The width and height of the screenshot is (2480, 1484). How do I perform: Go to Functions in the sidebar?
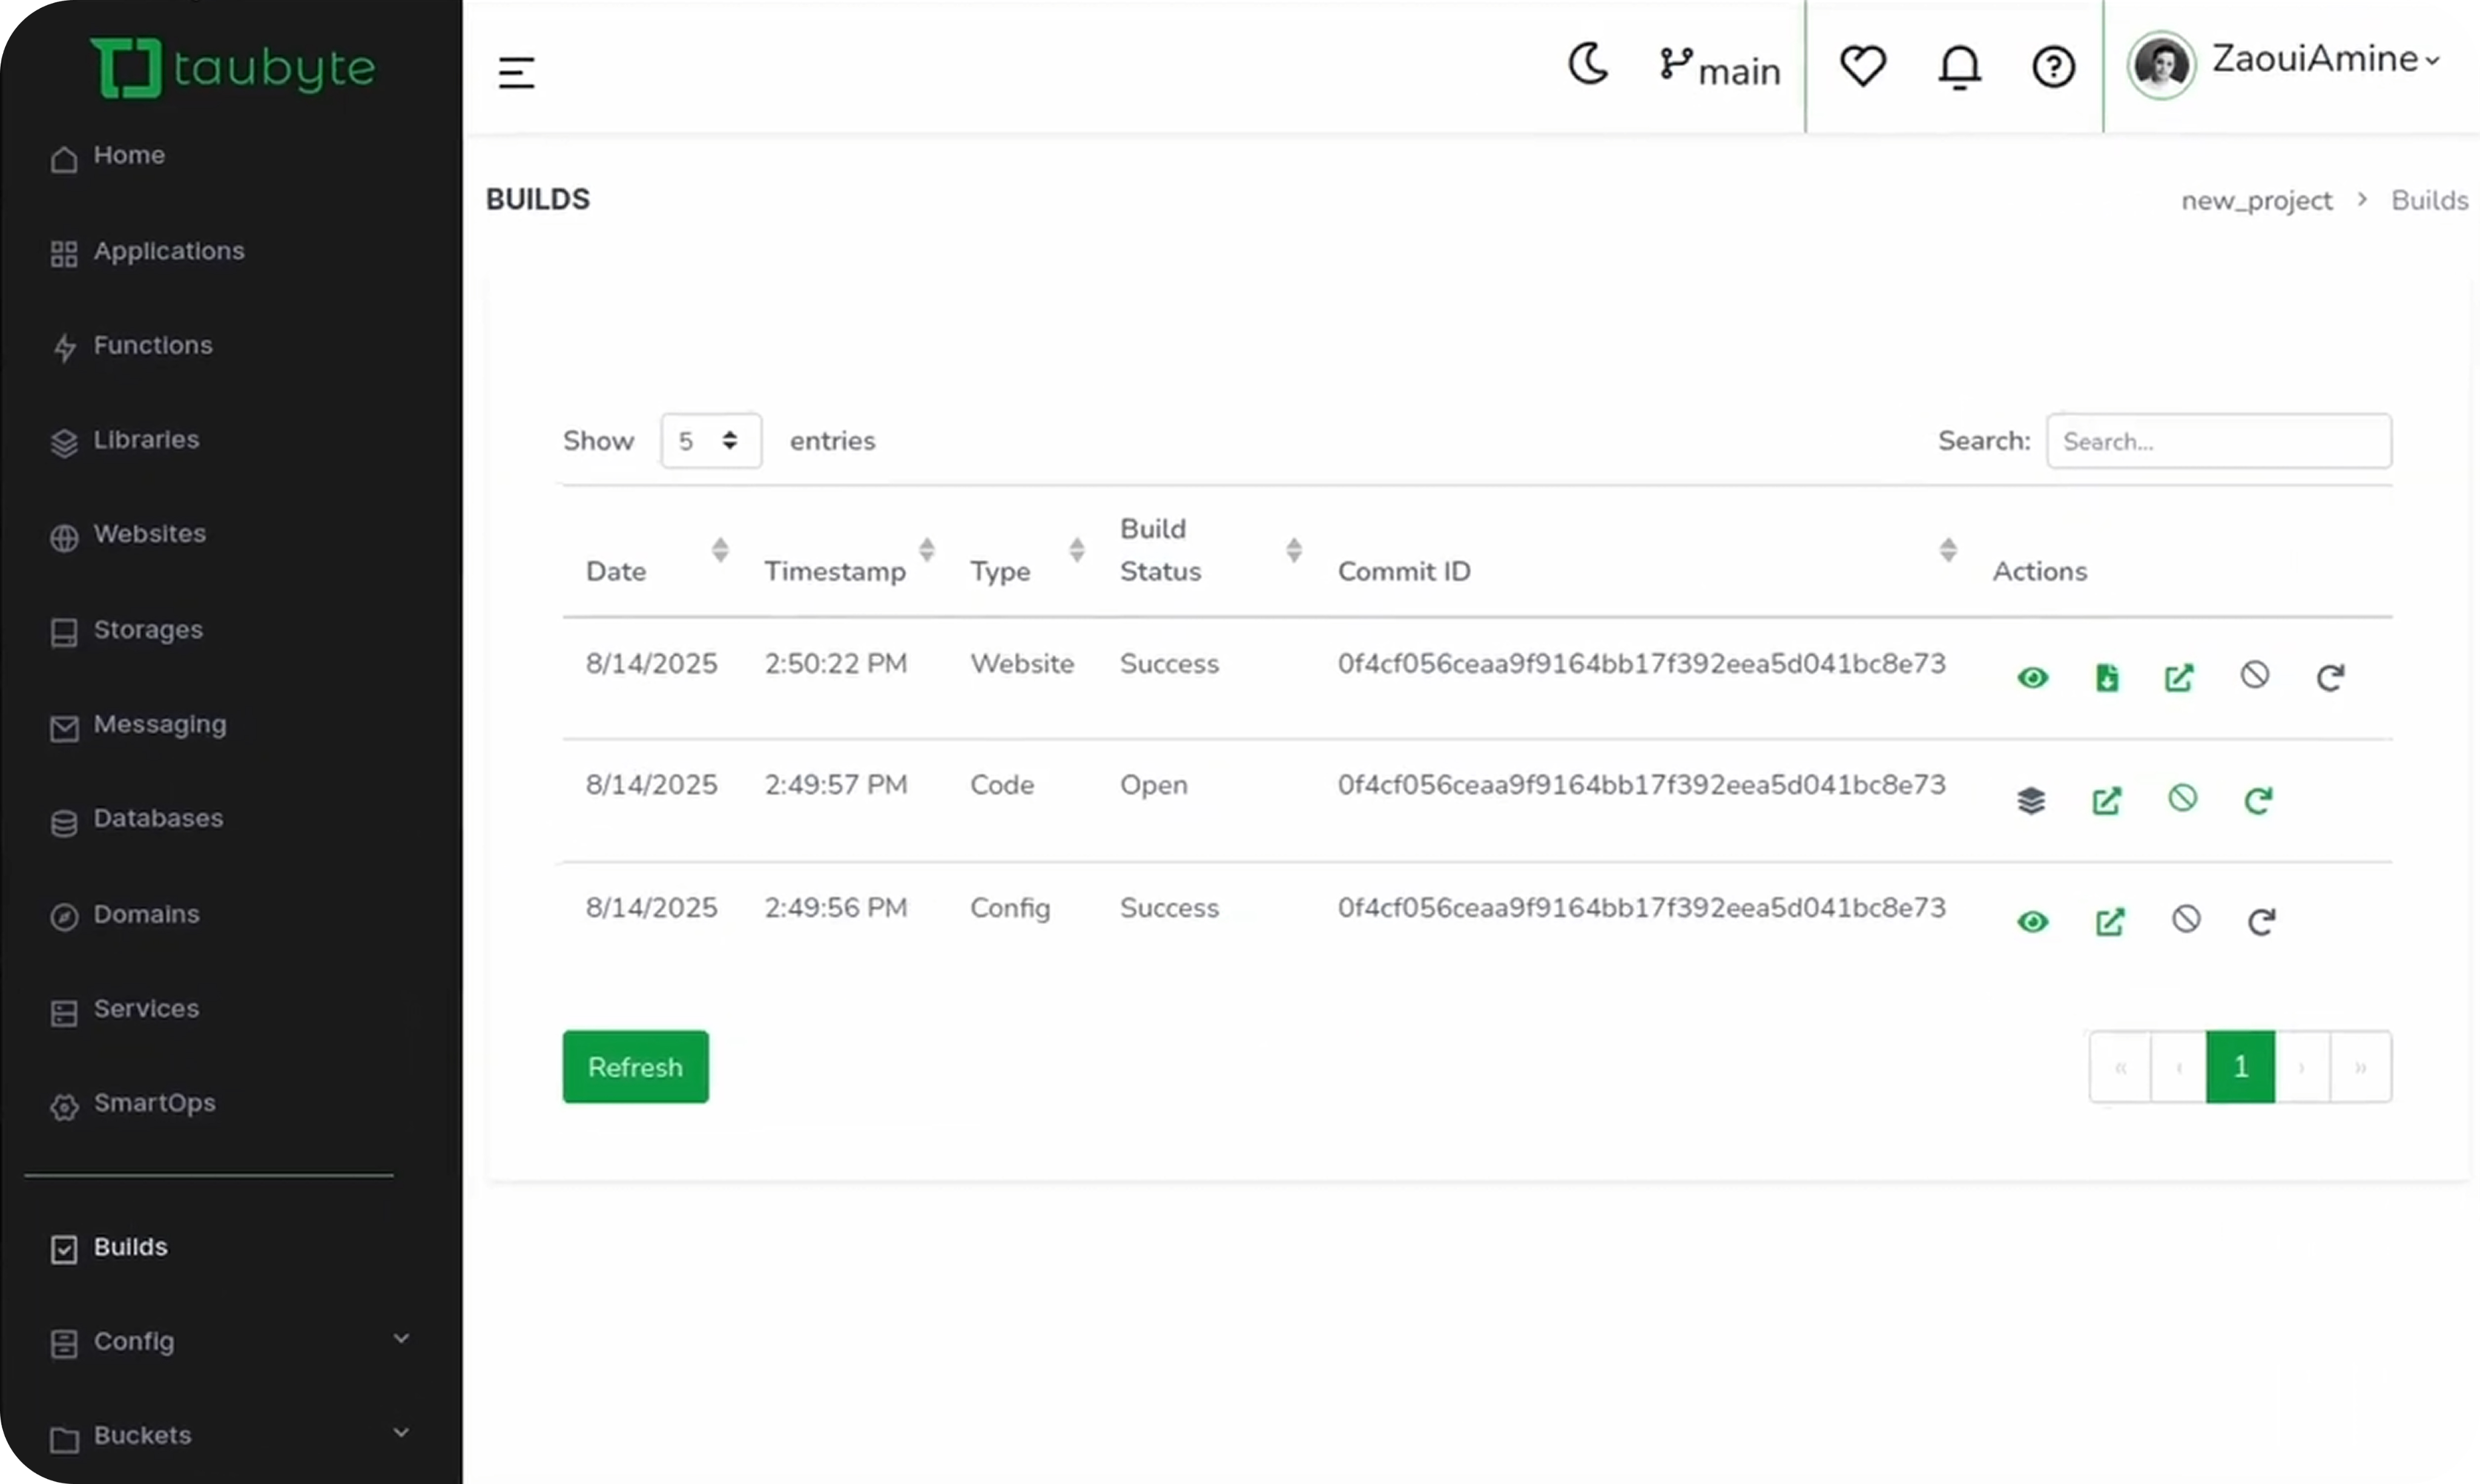pos(152,345)
